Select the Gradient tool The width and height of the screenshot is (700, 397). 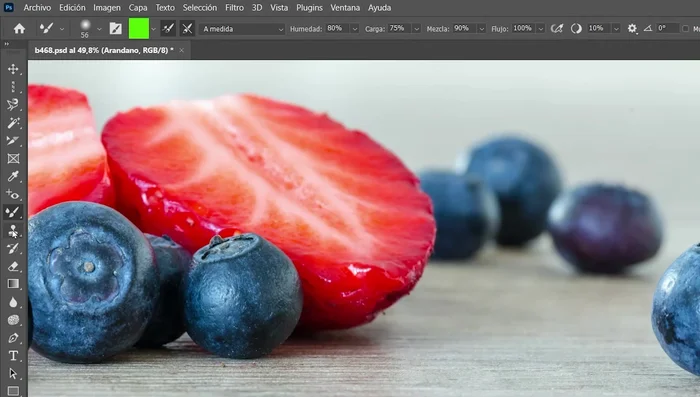(x=13, y=284)
